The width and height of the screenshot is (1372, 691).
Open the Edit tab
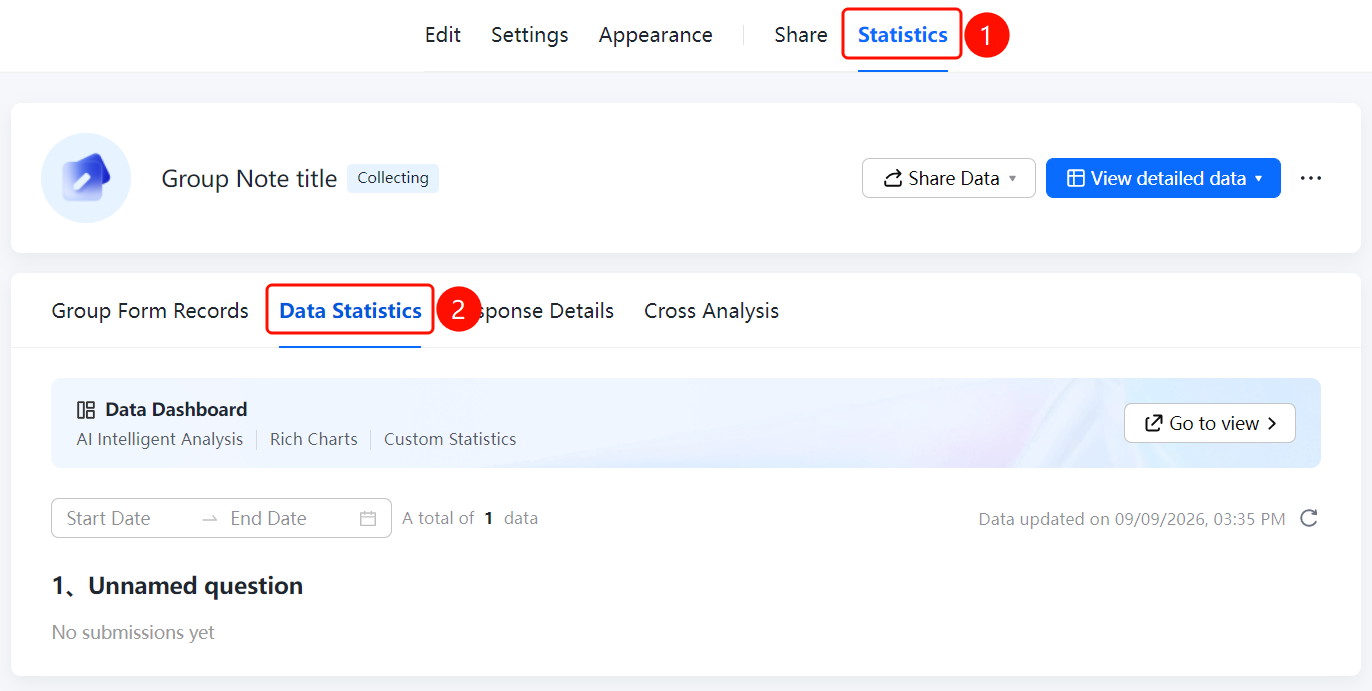(443, 35)
